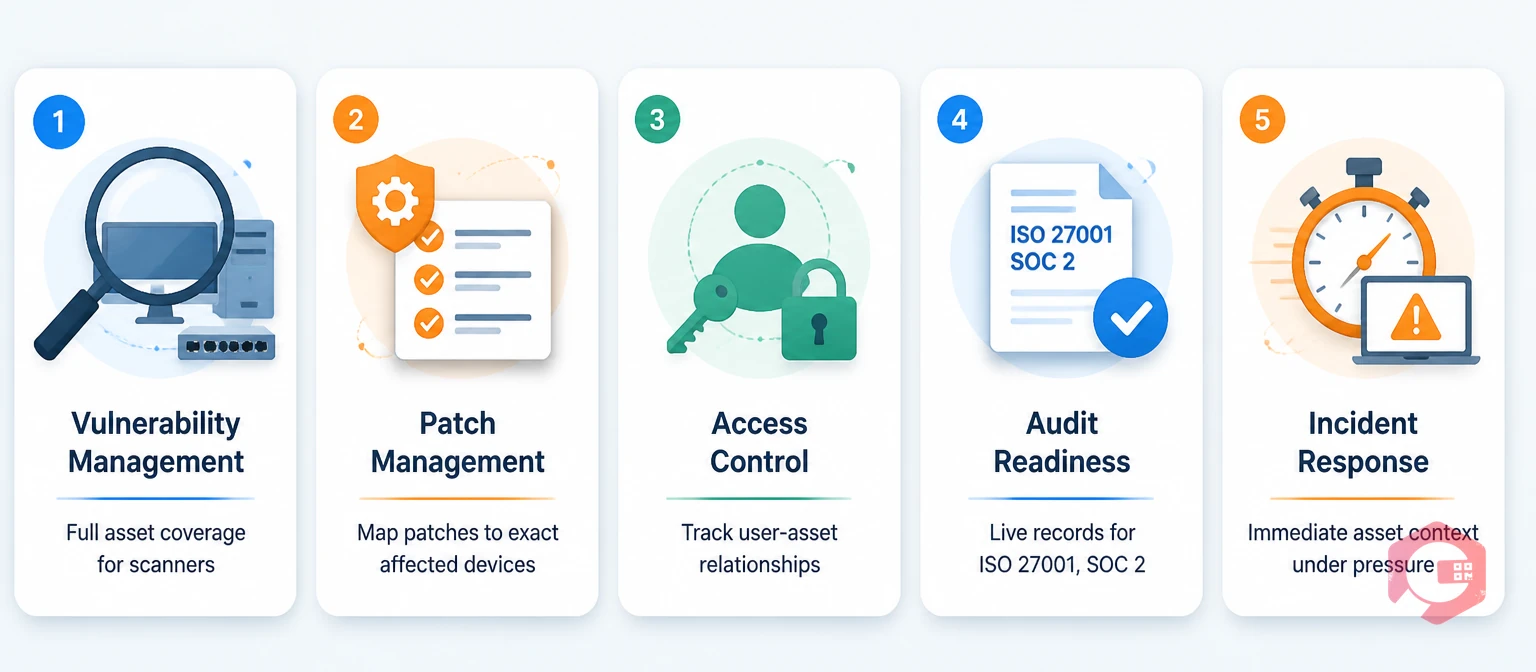Click the blue number 1 badge
This screenshot has height=672, width=1536.
[x=59, y=121]
